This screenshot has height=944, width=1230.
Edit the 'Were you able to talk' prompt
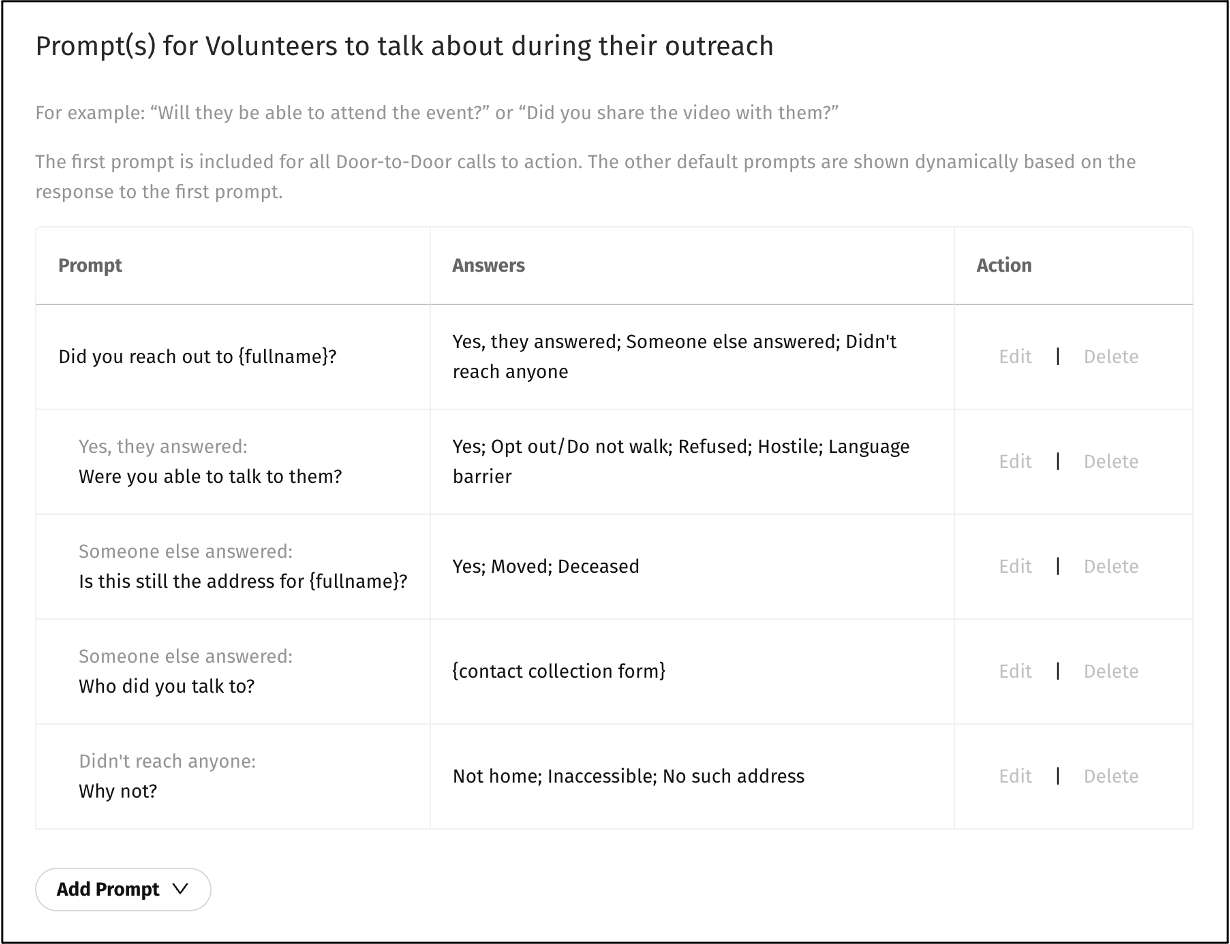click(1015, 462)
